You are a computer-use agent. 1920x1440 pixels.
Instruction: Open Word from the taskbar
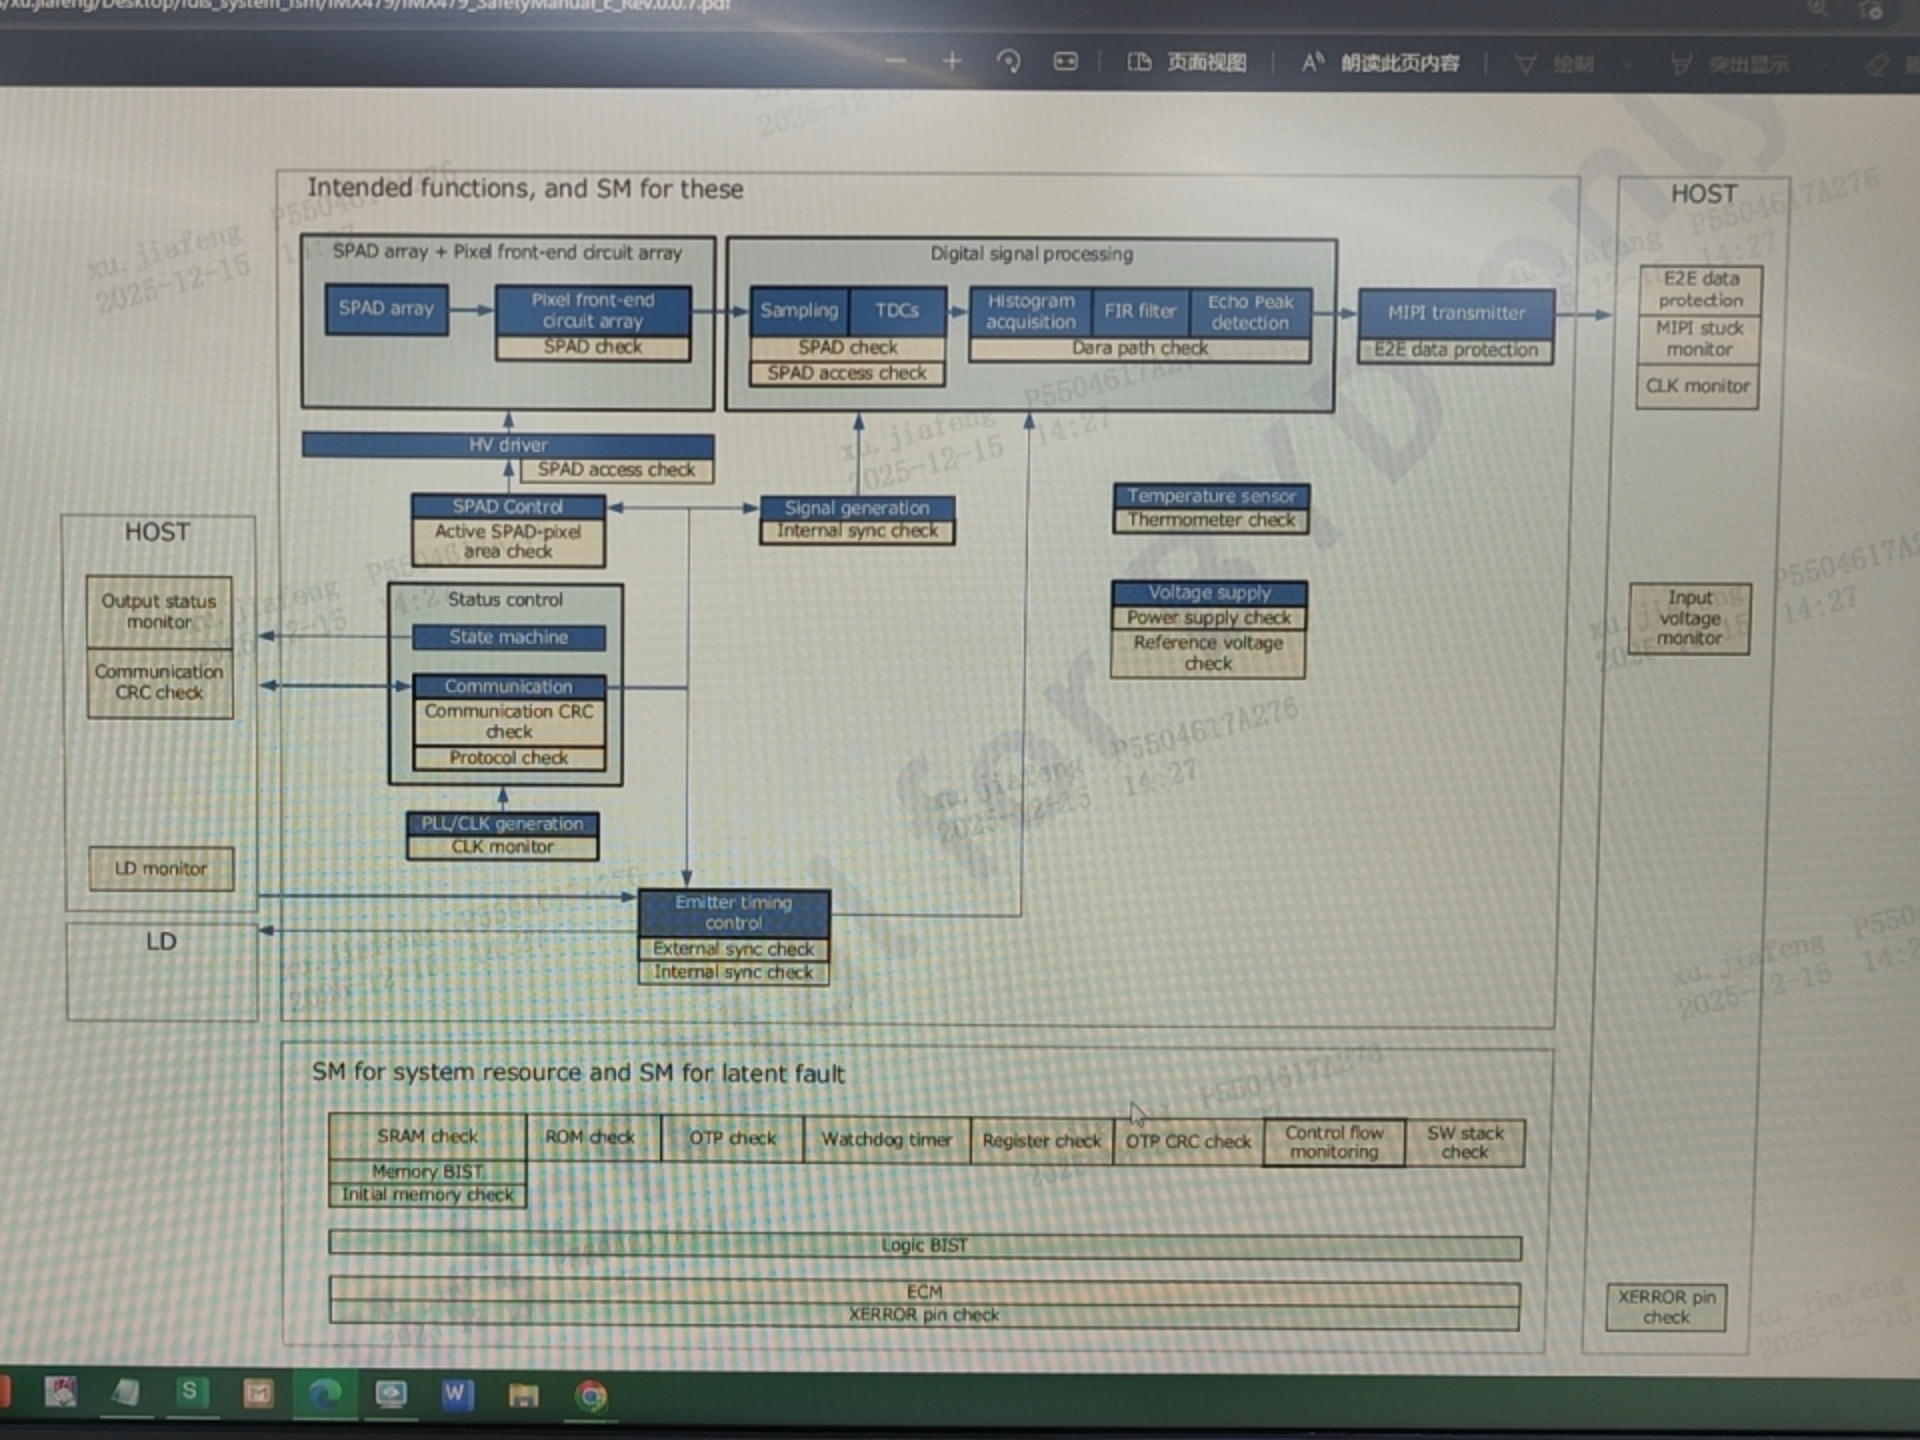pyautogui.click(x=456, y=1394)
